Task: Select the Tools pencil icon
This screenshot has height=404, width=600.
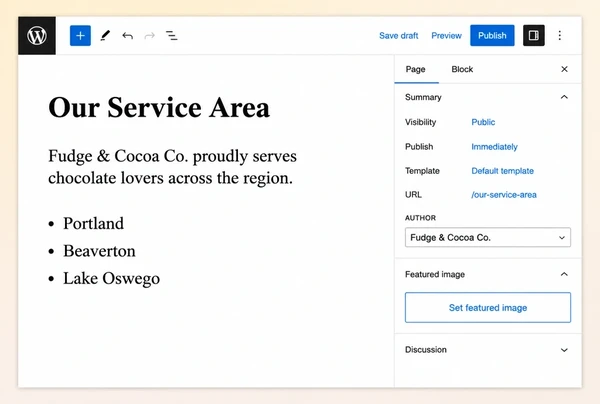Action: point(105,36)
